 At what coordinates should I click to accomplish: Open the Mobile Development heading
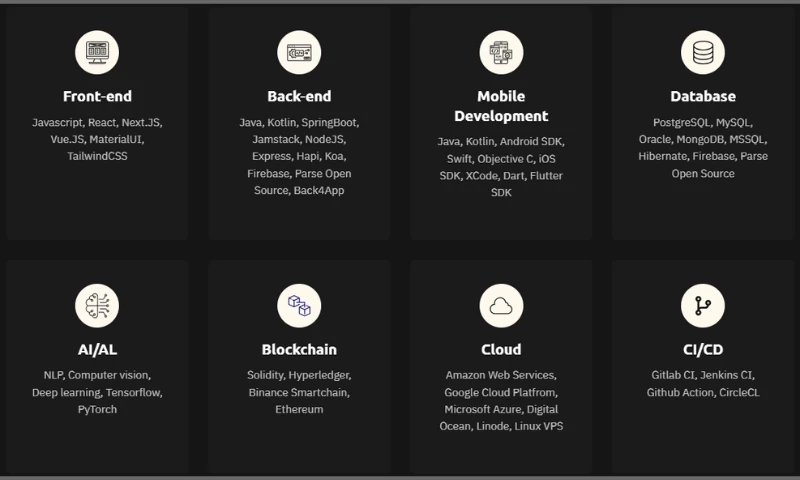(x=501, y=106)
